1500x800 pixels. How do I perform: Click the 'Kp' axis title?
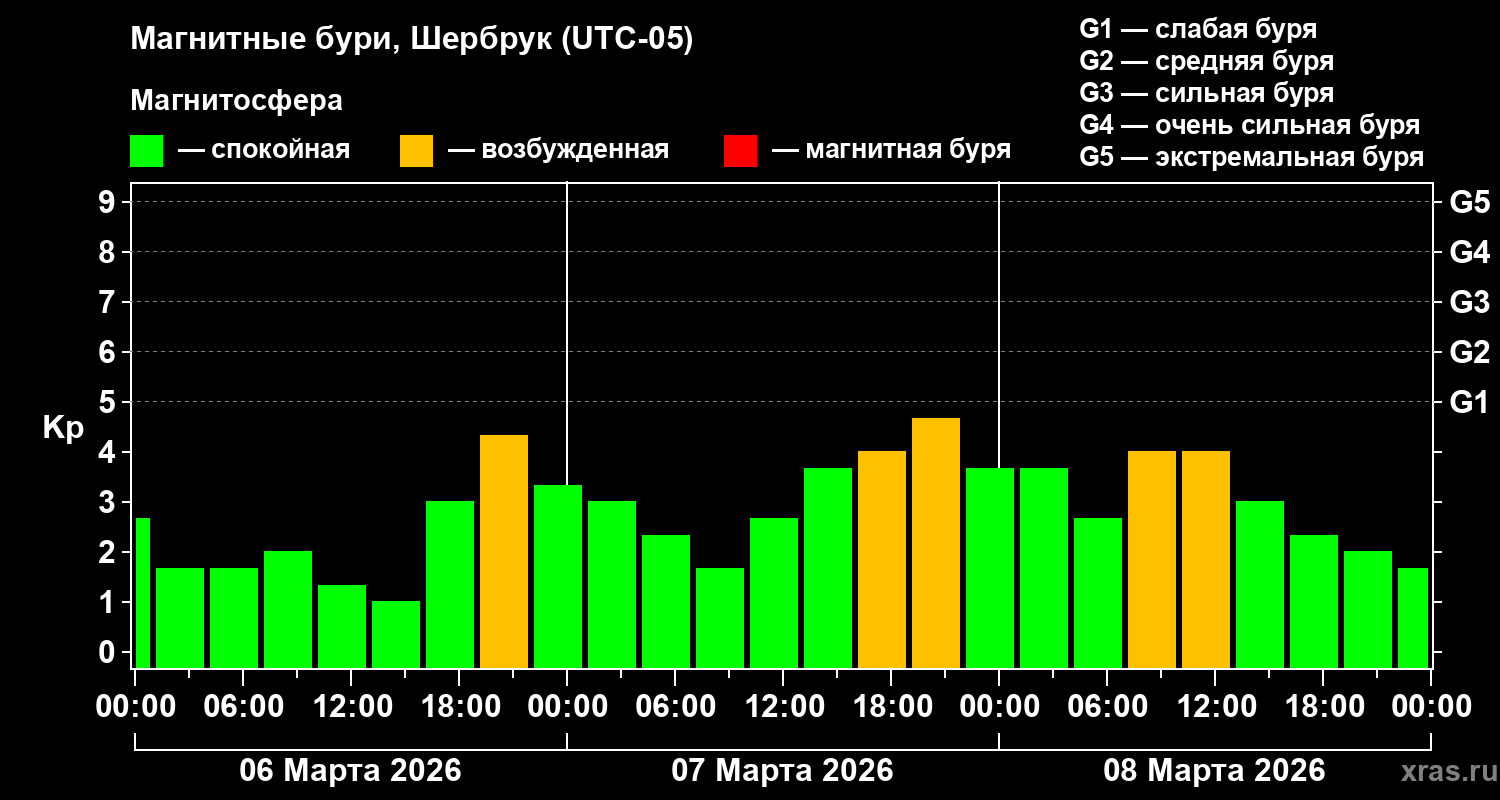click(x=63, y=428)
